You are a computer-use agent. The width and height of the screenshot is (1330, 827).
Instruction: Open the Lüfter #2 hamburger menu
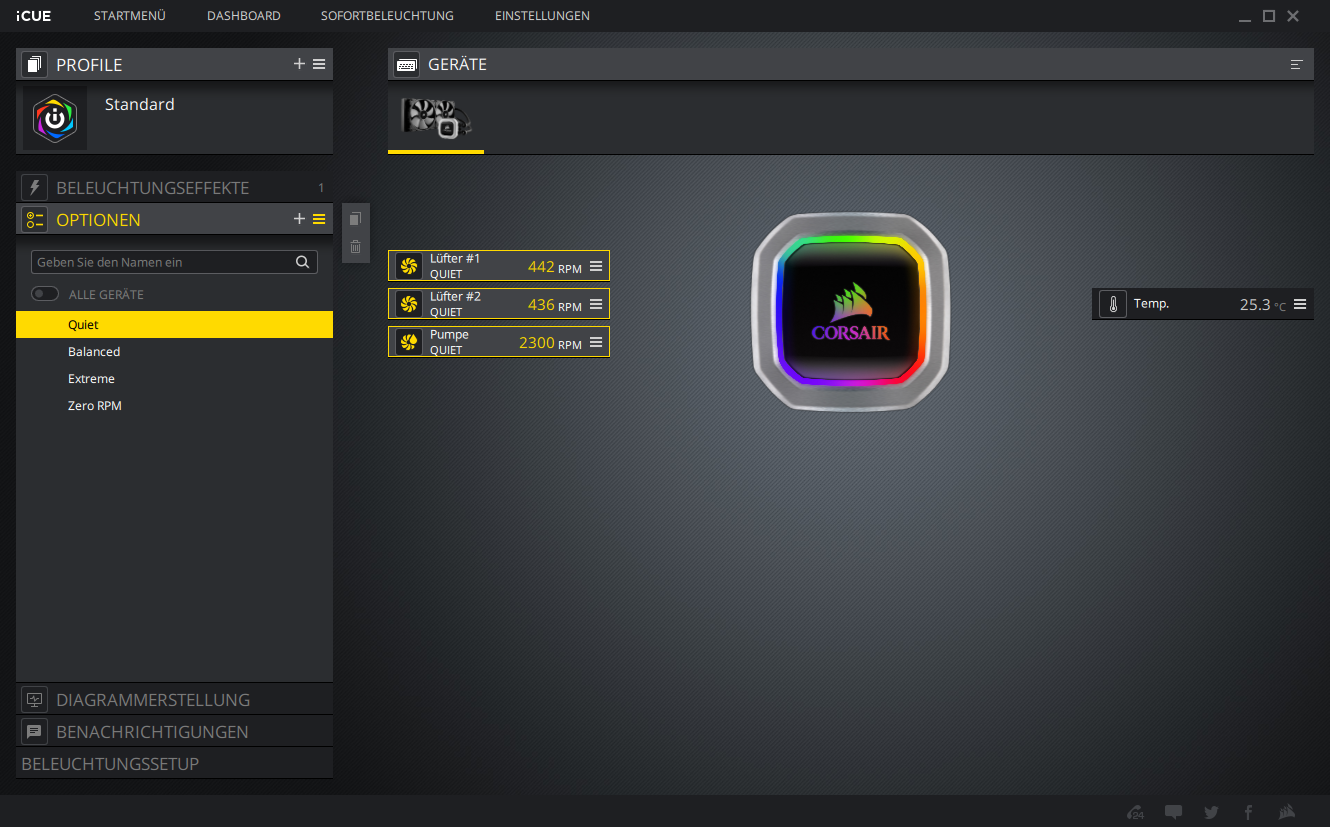[x=596, y=304]
